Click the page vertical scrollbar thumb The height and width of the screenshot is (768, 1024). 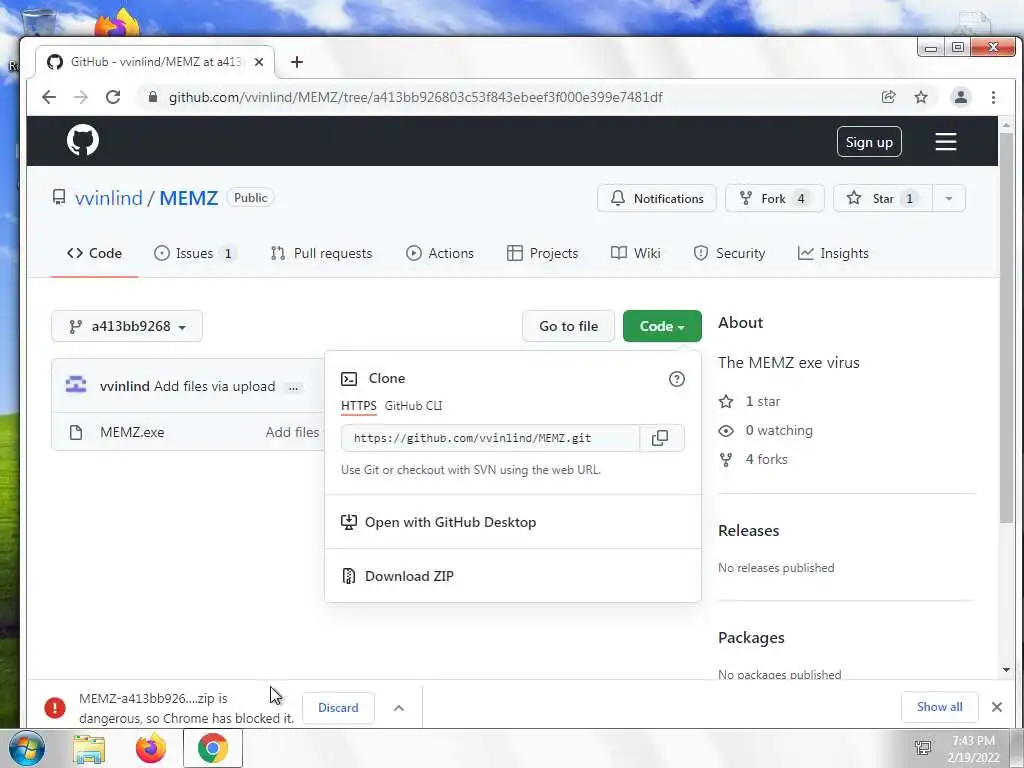(1006, 327)
